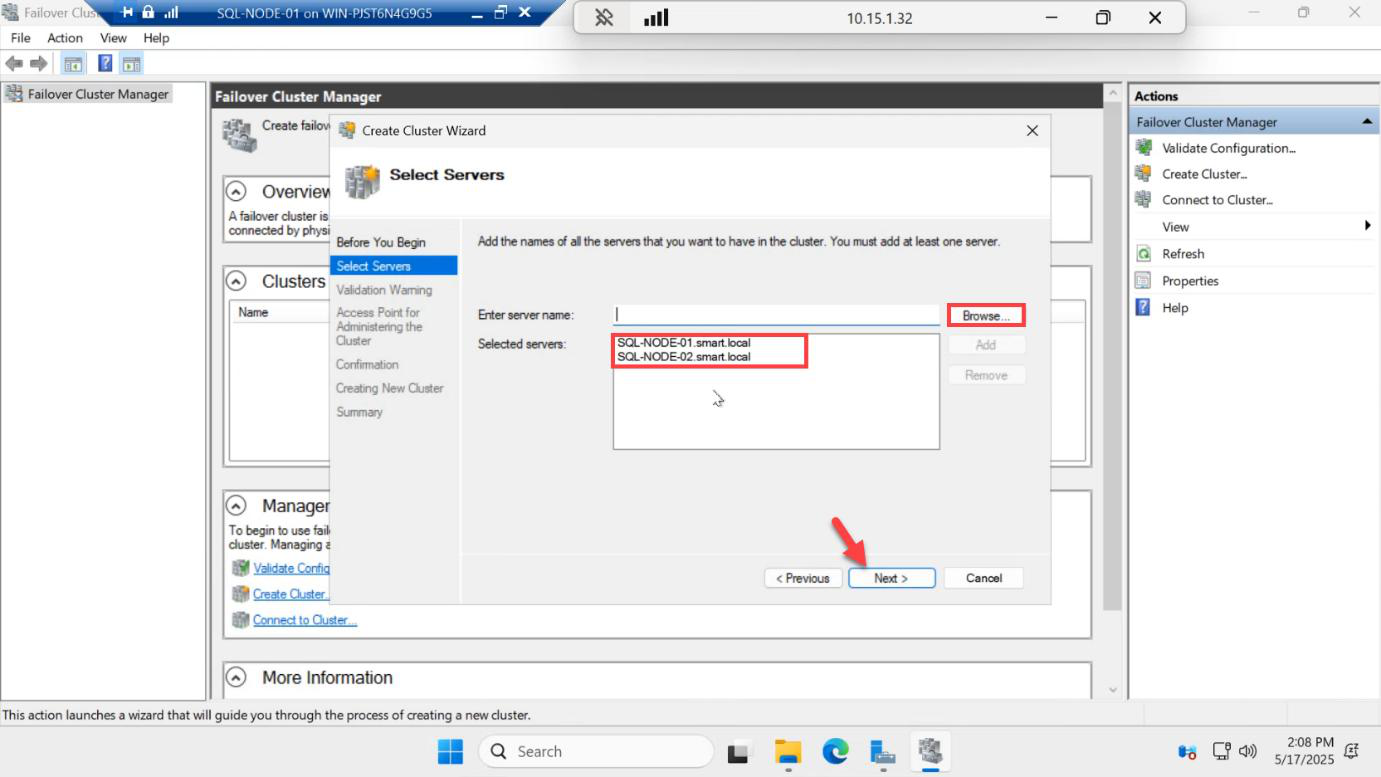Click lock icon in VM connection bar

(x=148, y=12)
